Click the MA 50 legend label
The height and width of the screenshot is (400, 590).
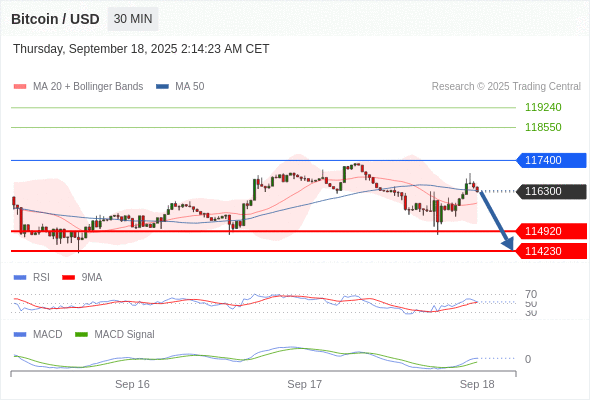pyautogui.click(x=190, y=87)
